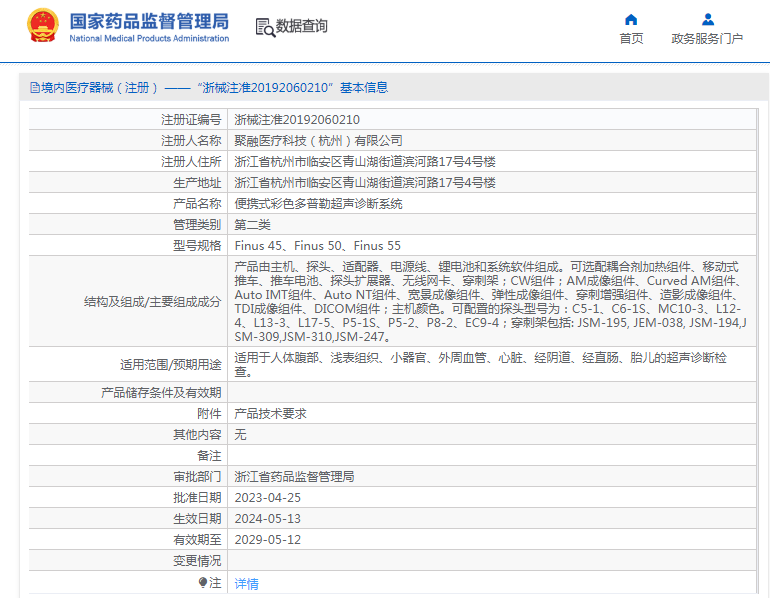770x598 pixels.
Task: Select the 注册人住所 address value
Action: point(365,162)
